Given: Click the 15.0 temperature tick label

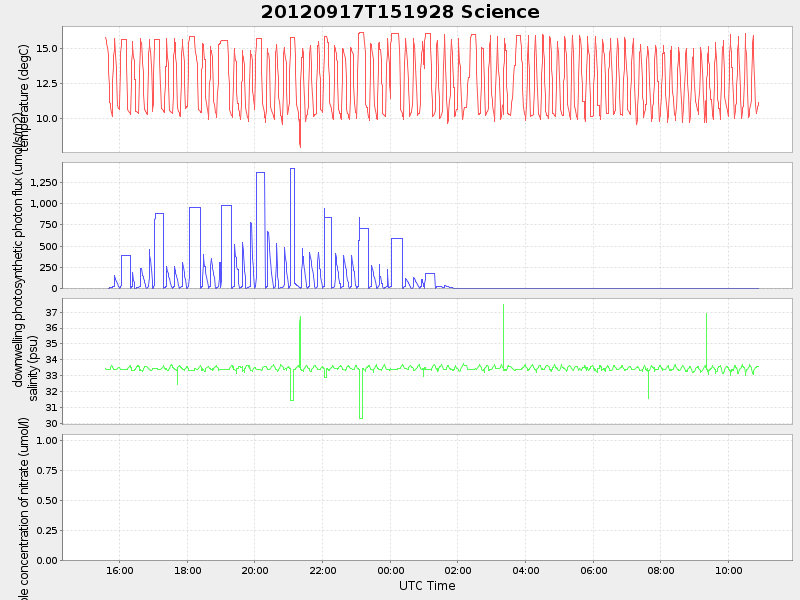Looking at the screenshot, I should point(47,48).
